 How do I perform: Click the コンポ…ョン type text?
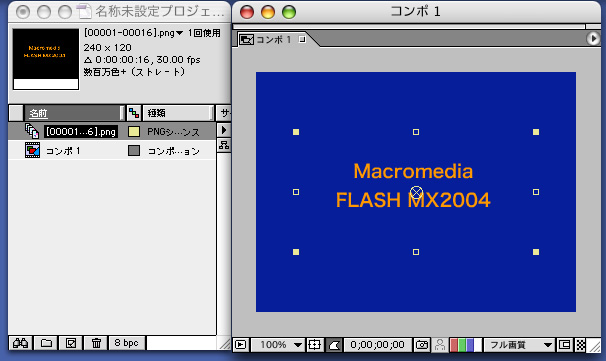click(x=174, y=151)
